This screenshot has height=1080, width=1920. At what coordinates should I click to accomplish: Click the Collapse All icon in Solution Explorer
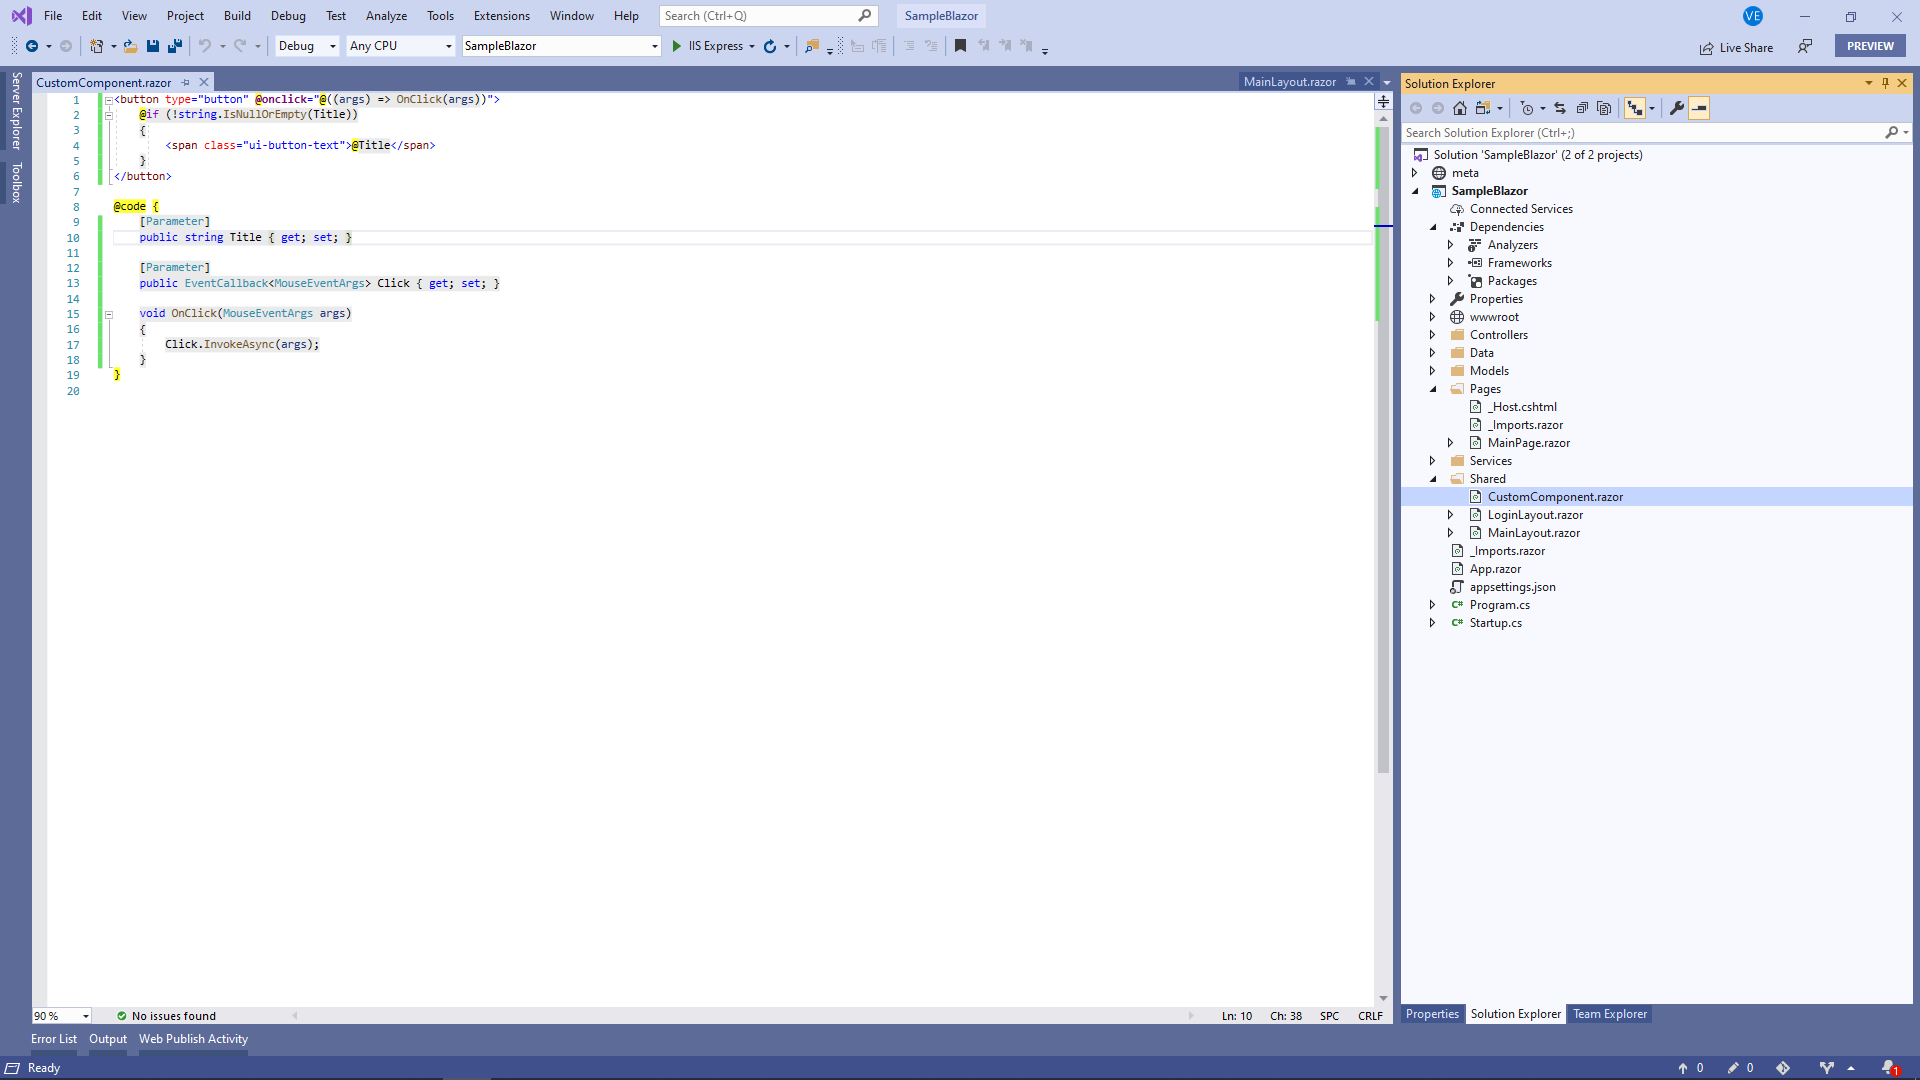click(1582, 108)
